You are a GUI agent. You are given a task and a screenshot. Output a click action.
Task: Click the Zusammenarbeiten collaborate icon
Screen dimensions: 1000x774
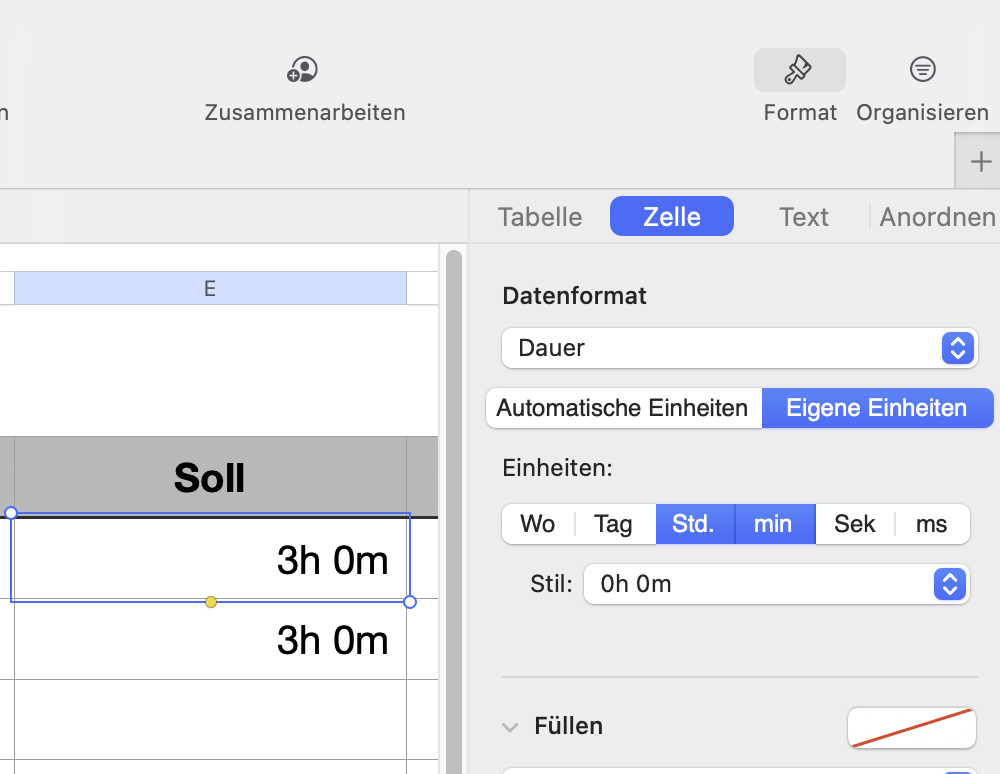pyautogui.click(x=303, y=70)
